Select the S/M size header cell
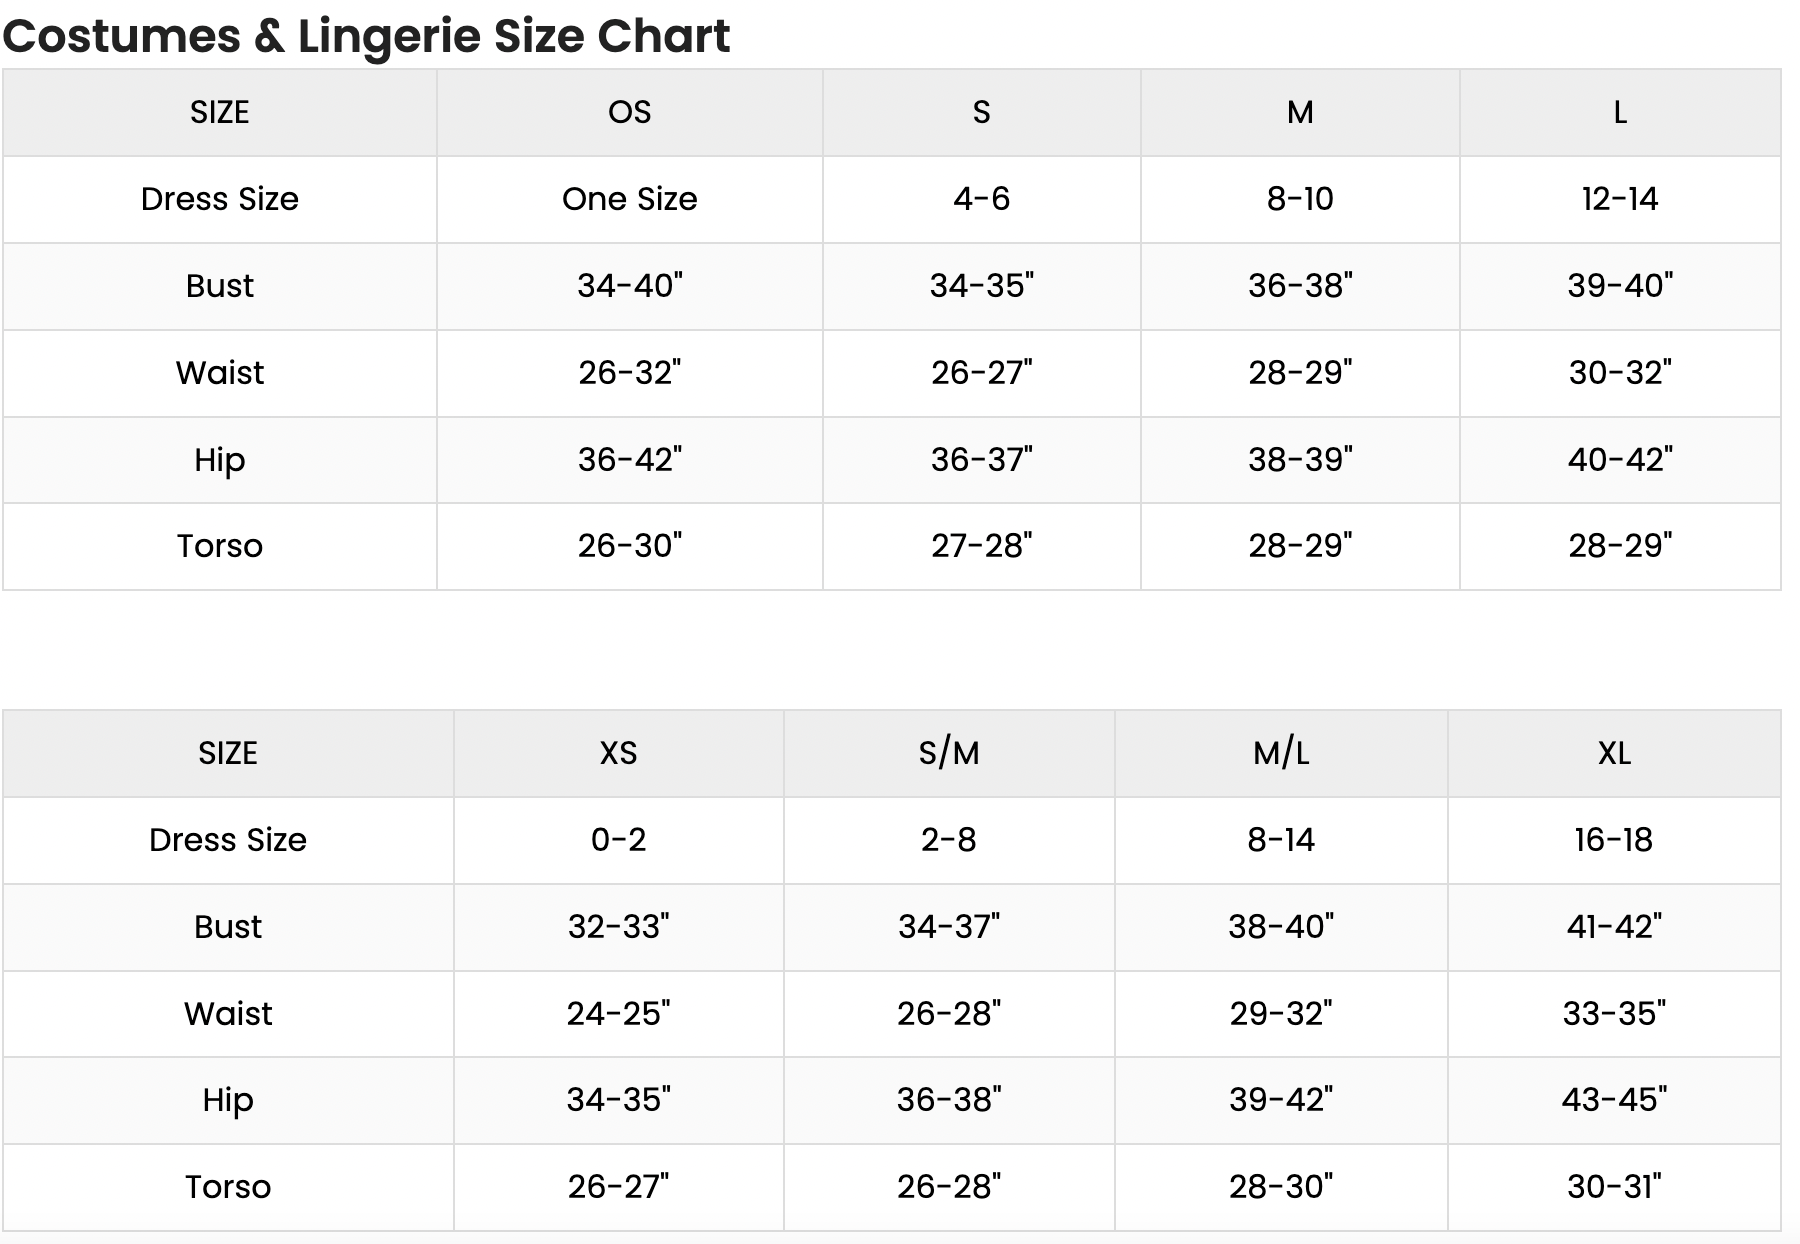1800x1244 pixels. pos(949,753)
